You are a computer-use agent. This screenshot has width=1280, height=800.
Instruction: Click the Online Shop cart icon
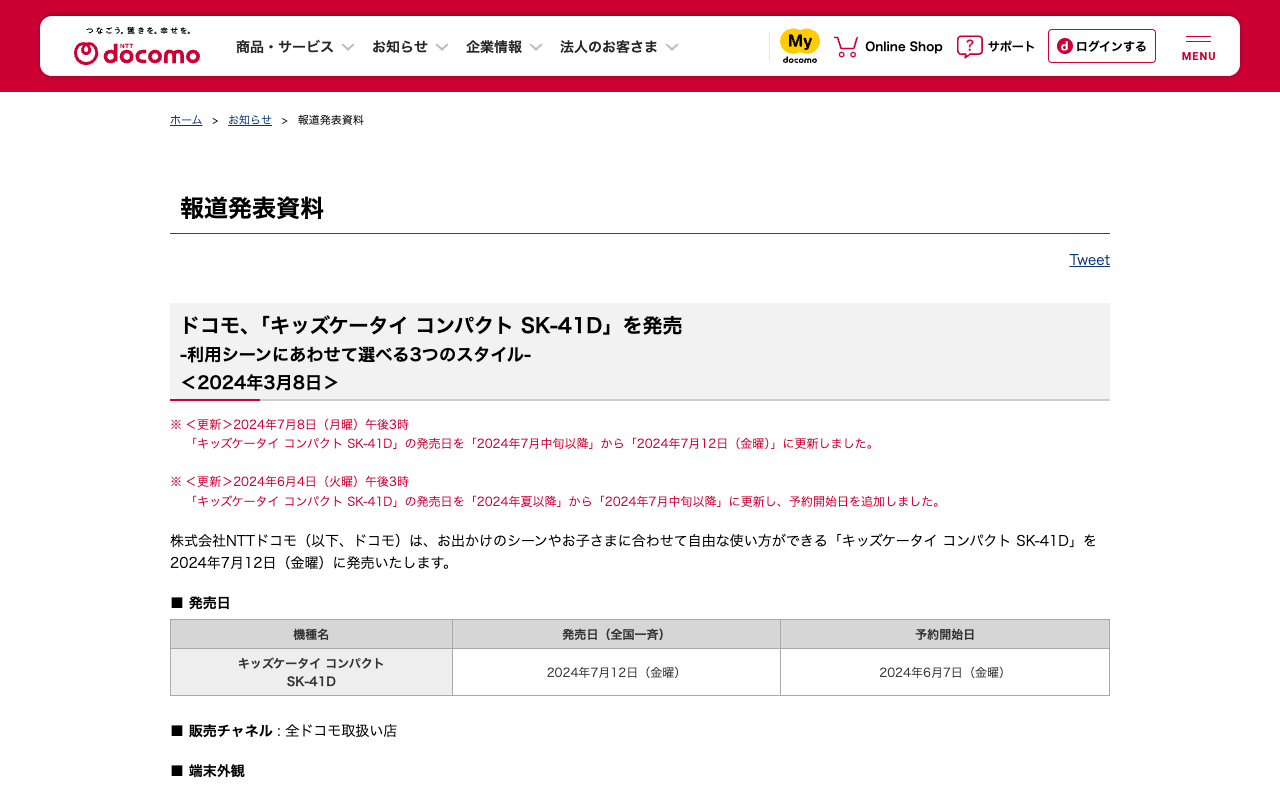pyautogui.click(x=846, y=47)
